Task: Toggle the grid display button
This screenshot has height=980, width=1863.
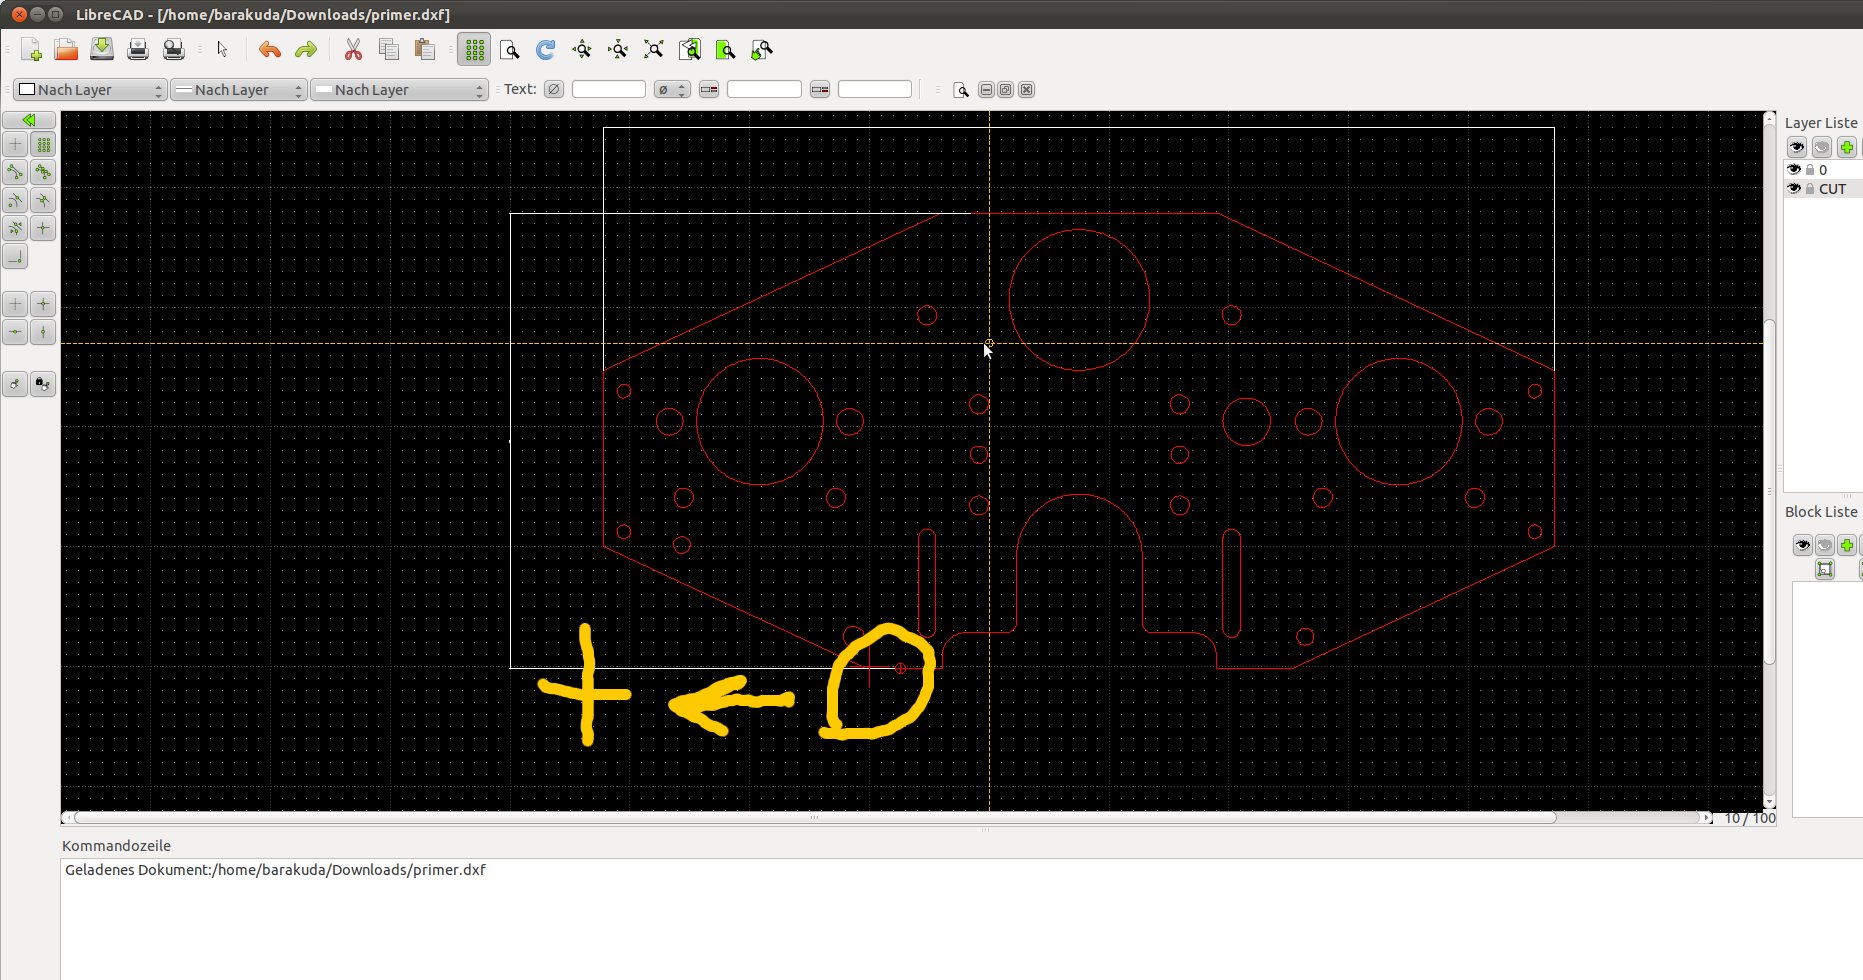Action: click(x=474, y=50)
